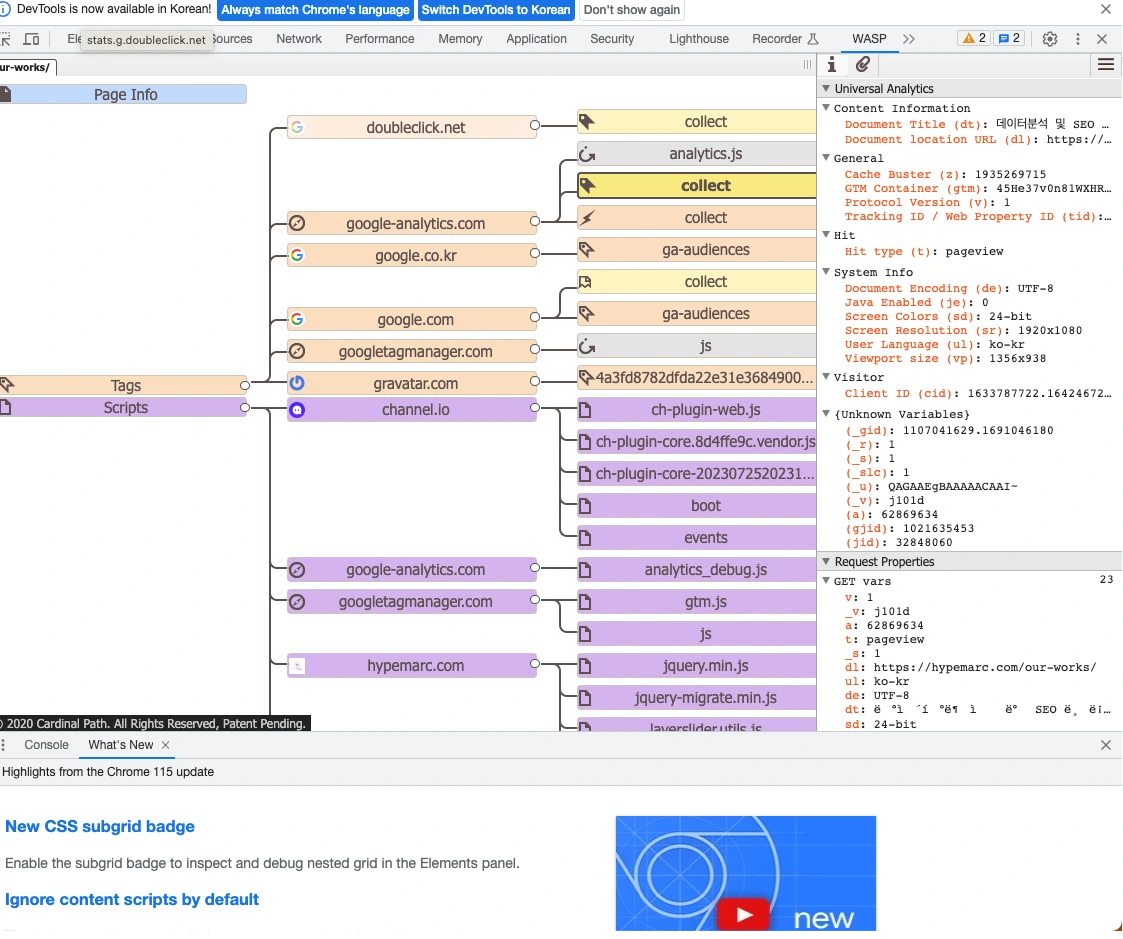Toggle the google.co.kr node's expand circle
Screen dimensions: 1123x939
[534, 255]
